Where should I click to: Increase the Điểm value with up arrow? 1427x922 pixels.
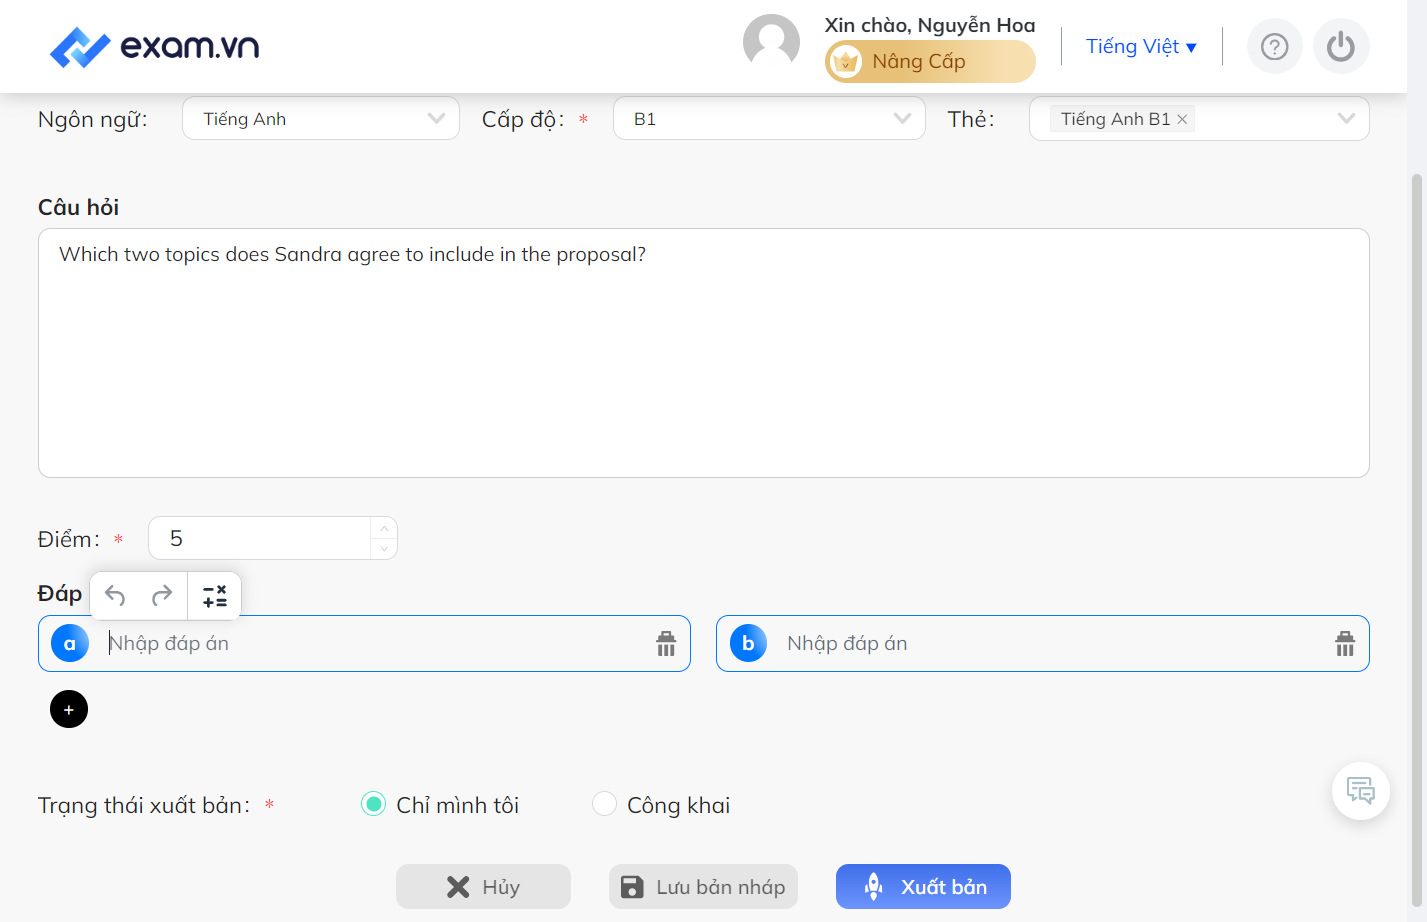[385, 528]
